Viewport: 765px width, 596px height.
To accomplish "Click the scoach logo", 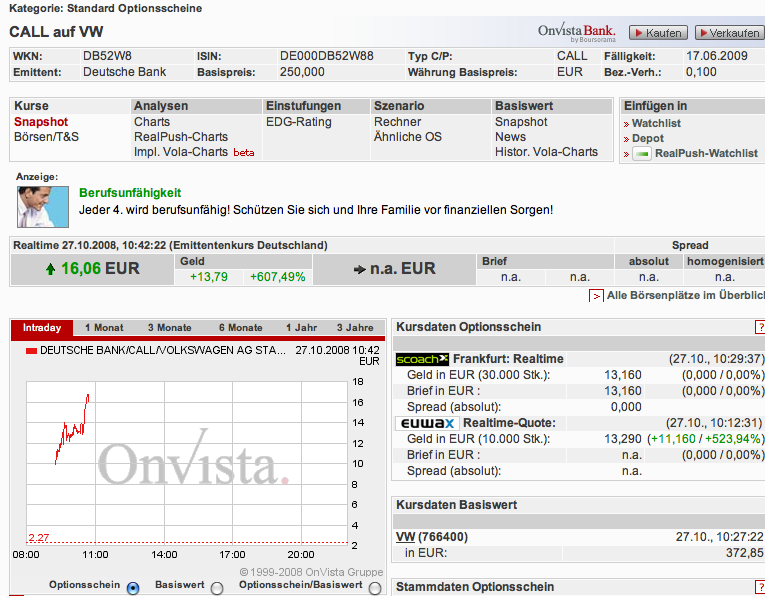I will pos(422,359).
